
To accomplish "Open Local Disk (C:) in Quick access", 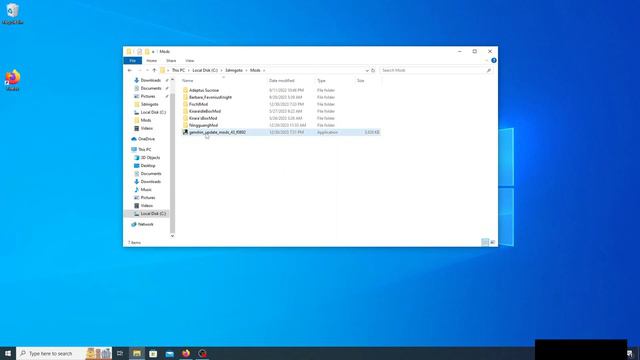I will click(x=153, y=112).
